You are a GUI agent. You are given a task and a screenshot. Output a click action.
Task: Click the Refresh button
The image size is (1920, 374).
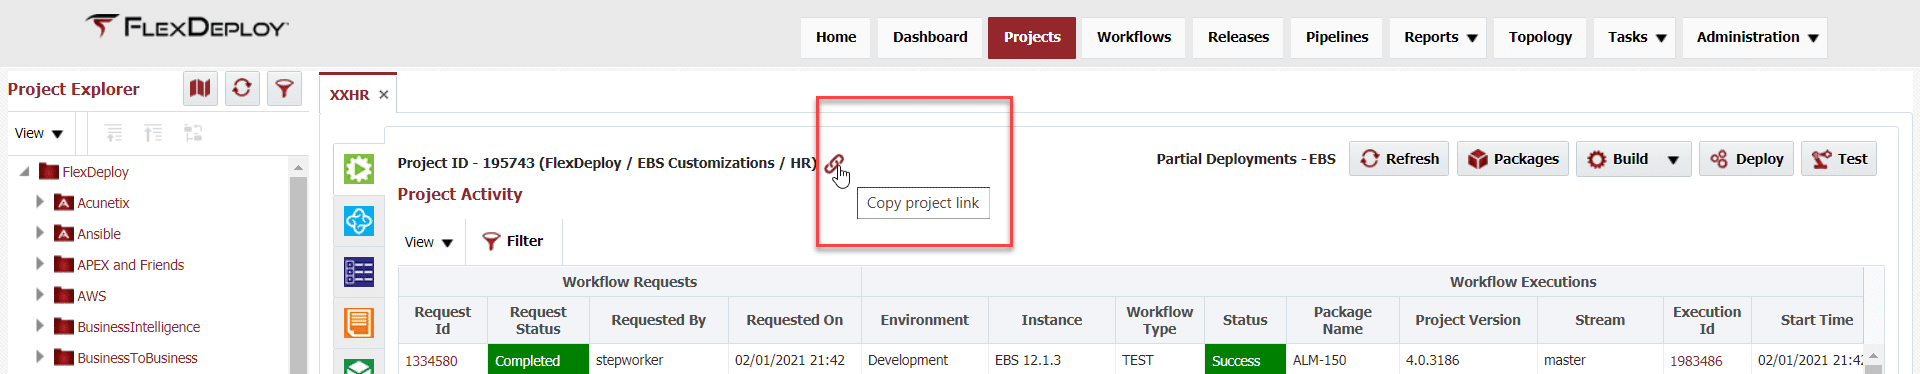tap(1399, 159)
